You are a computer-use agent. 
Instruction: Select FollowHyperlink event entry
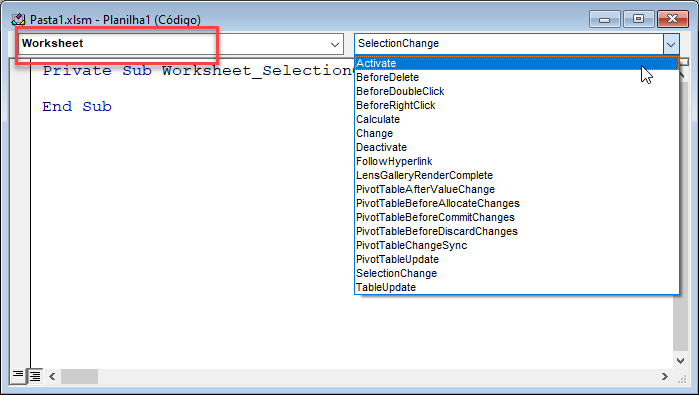[x=517, y=161]
